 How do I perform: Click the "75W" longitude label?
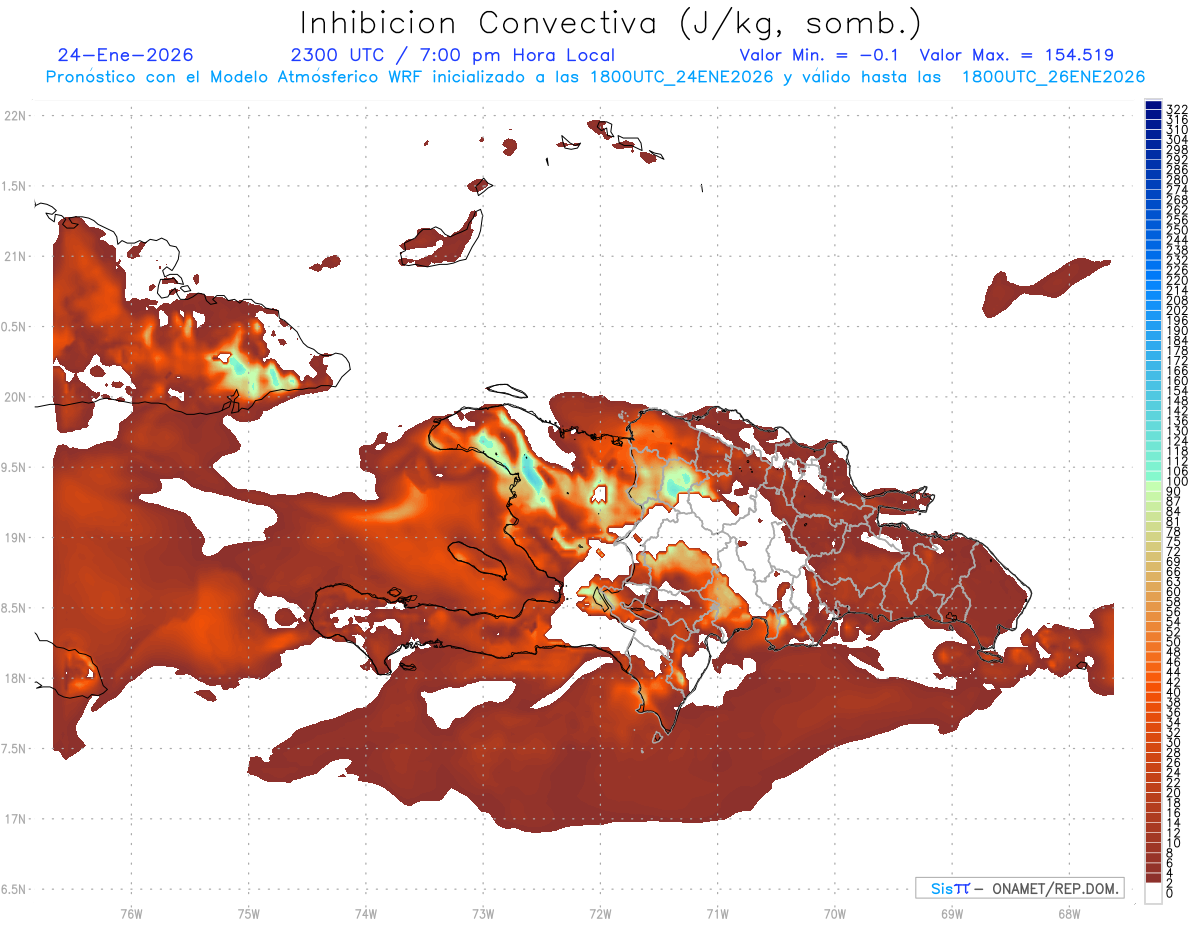point(248,913)
